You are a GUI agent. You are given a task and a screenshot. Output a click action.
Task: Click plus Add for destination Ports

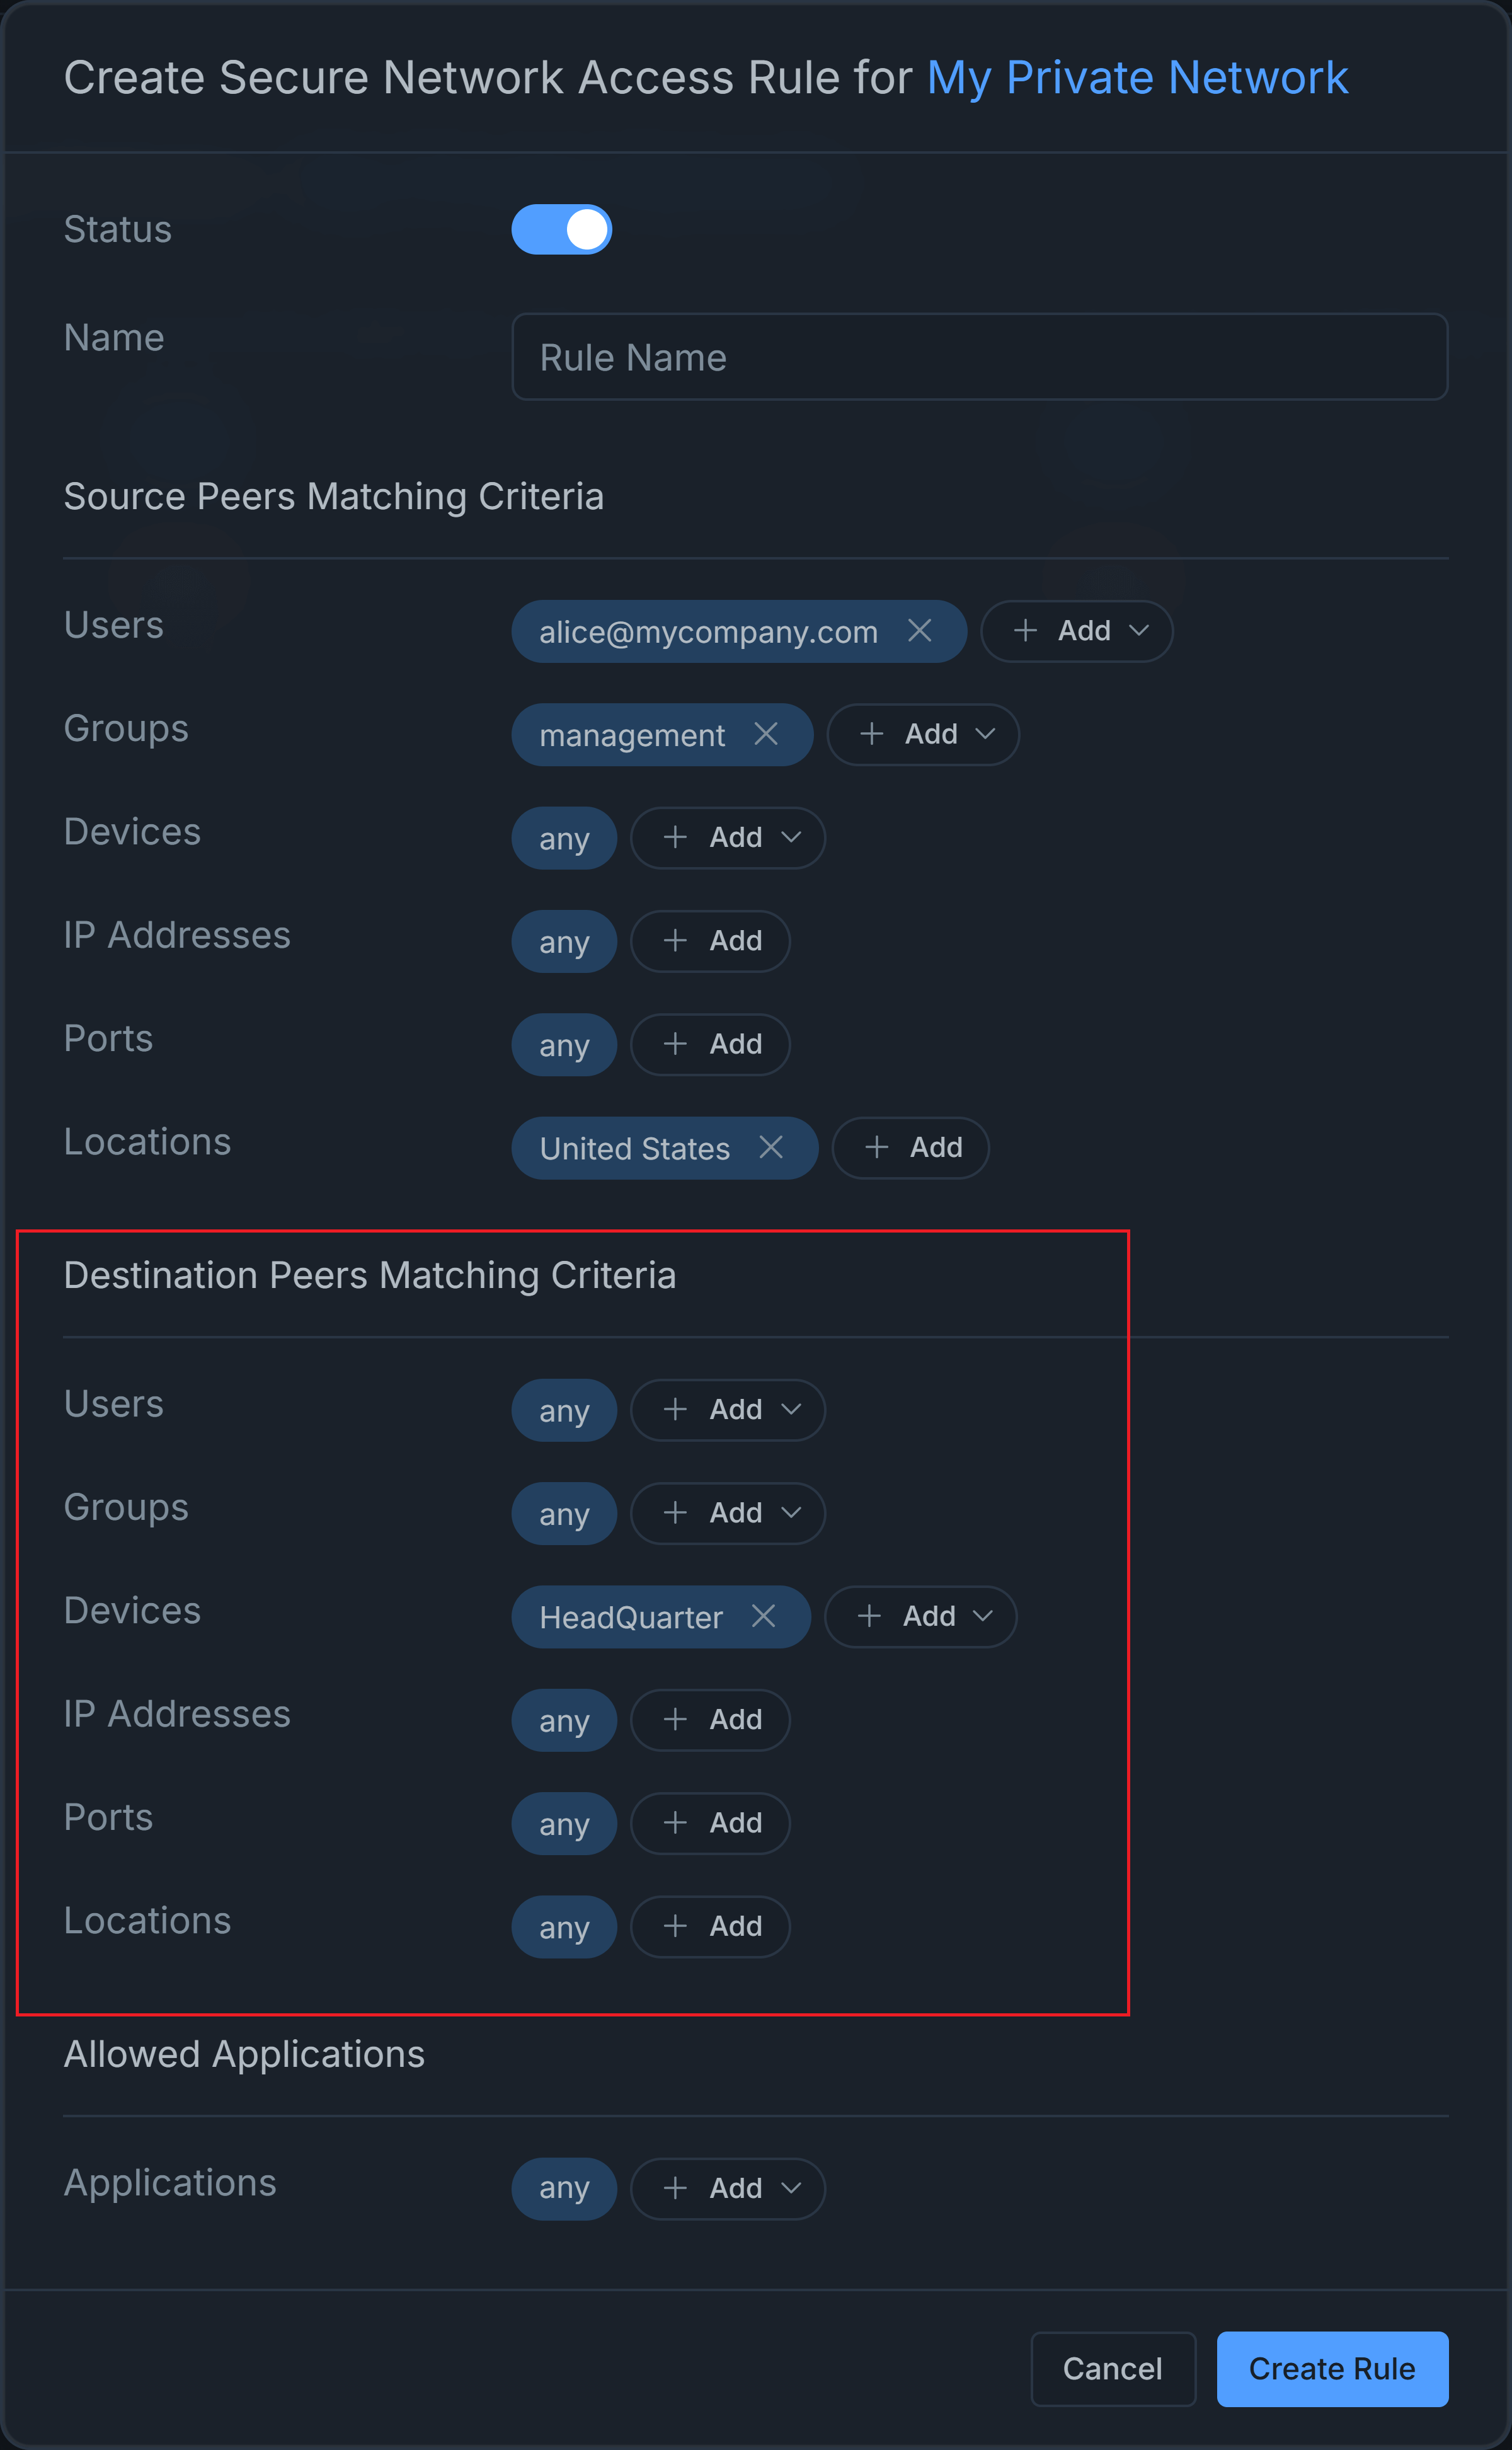(x=710, y=1823)
